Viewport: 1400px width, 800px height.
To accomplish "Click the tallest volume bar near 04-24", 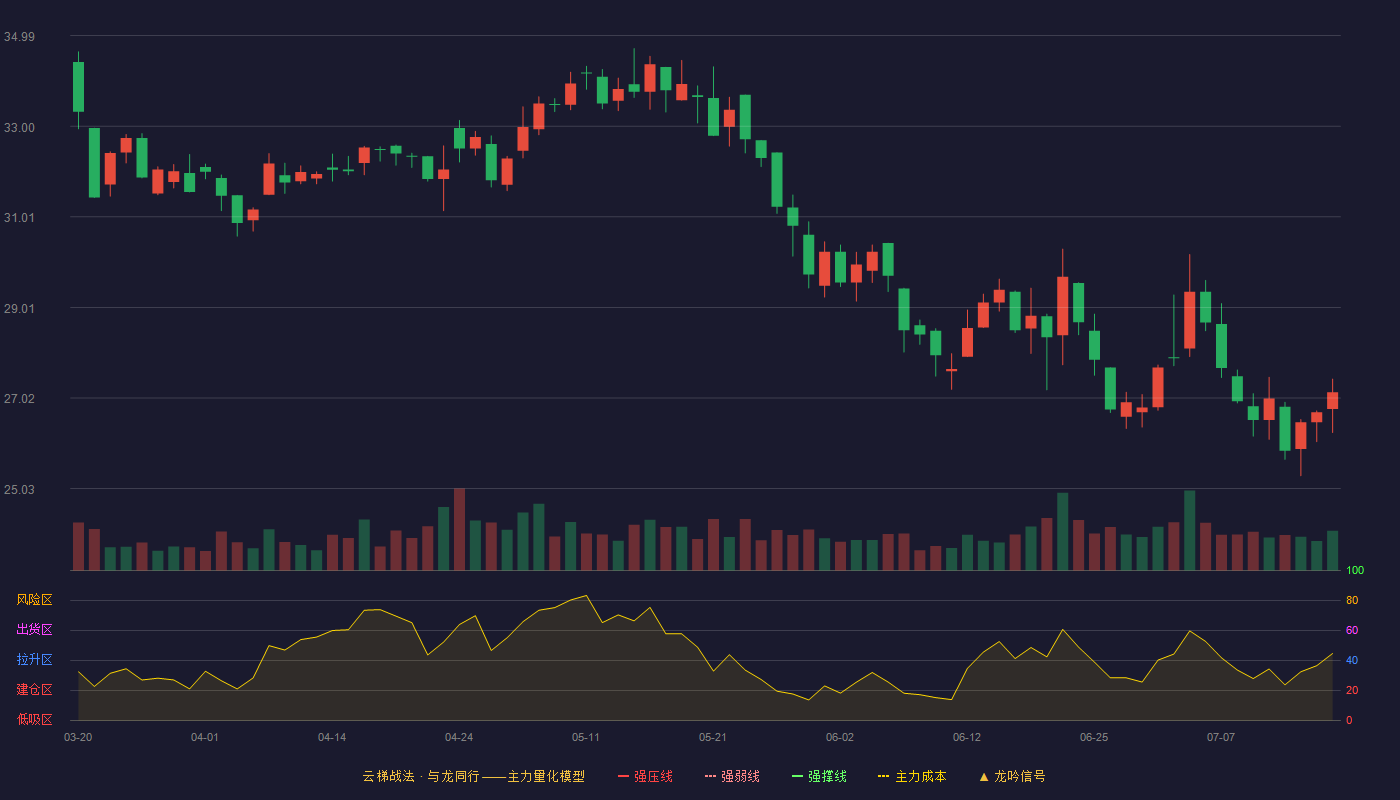I will pyautogui.click(x=459, y=529).
